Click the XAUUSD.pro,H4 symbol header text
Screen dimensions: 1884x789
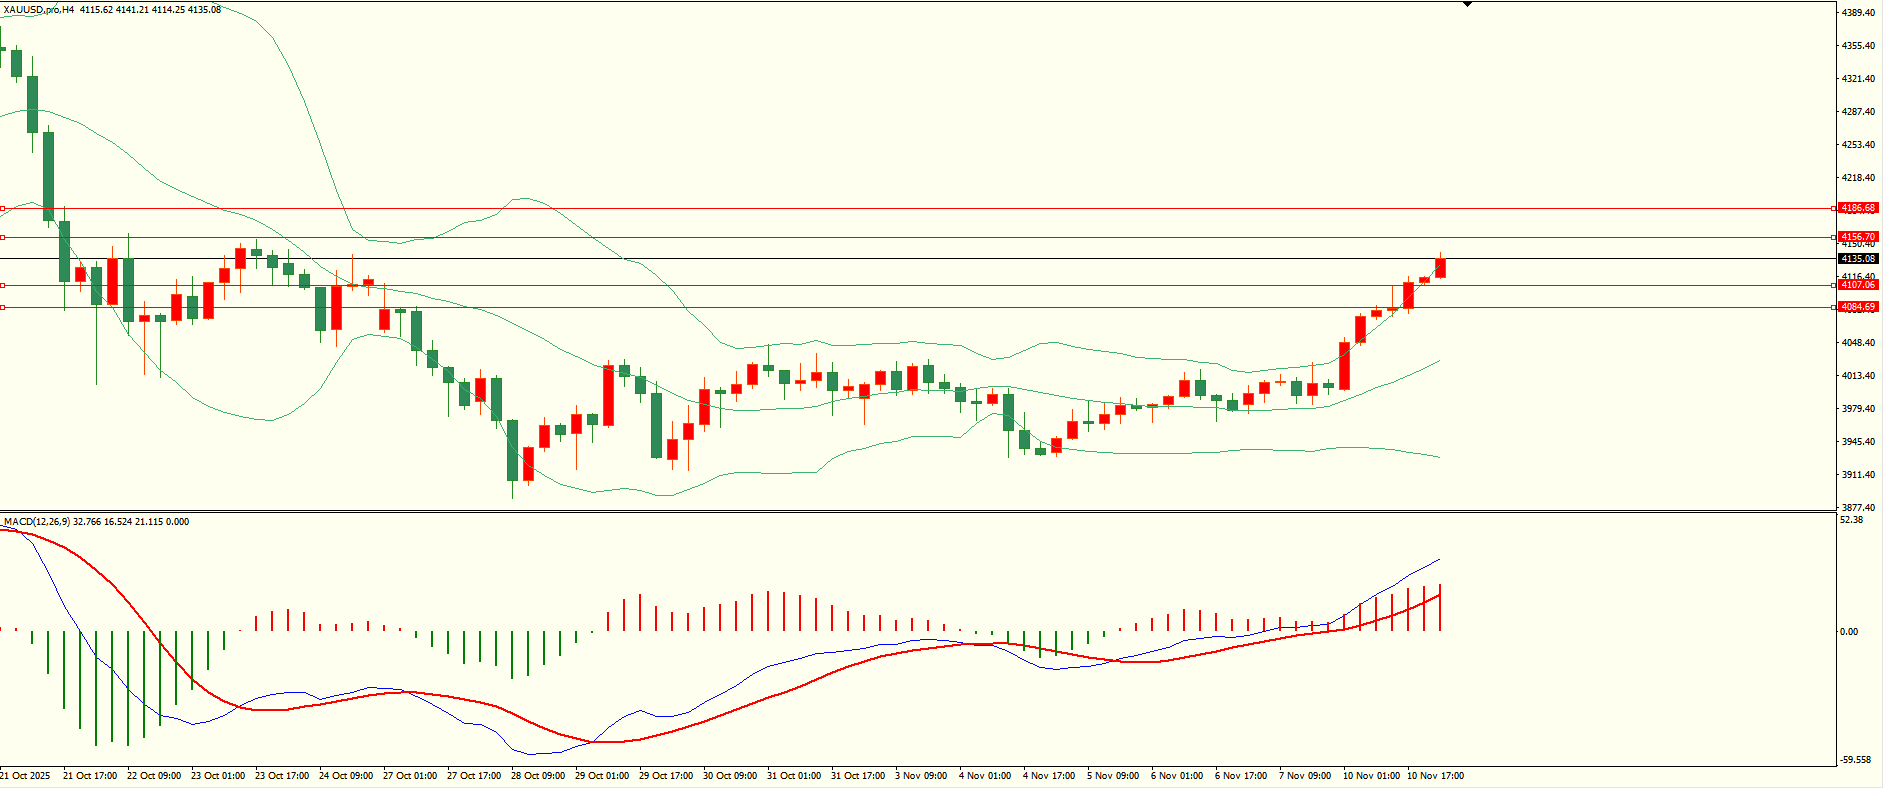click(x=39, y=10)
